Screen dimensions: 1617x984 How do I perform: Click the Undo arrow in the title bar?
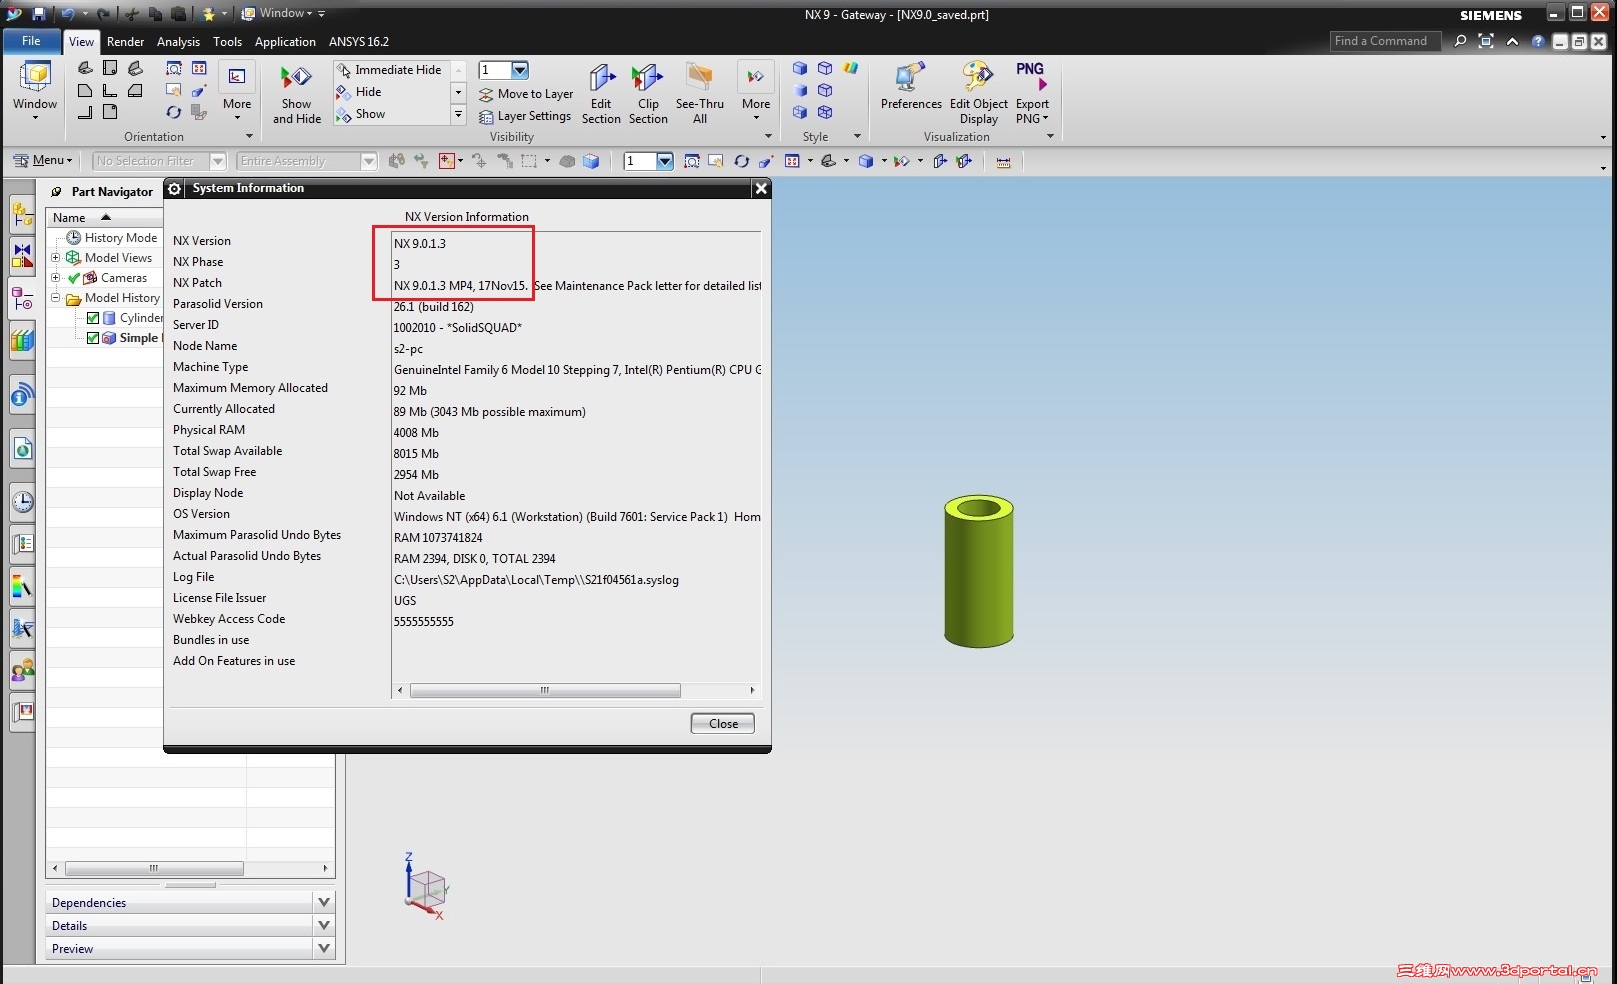pos(67,14)
